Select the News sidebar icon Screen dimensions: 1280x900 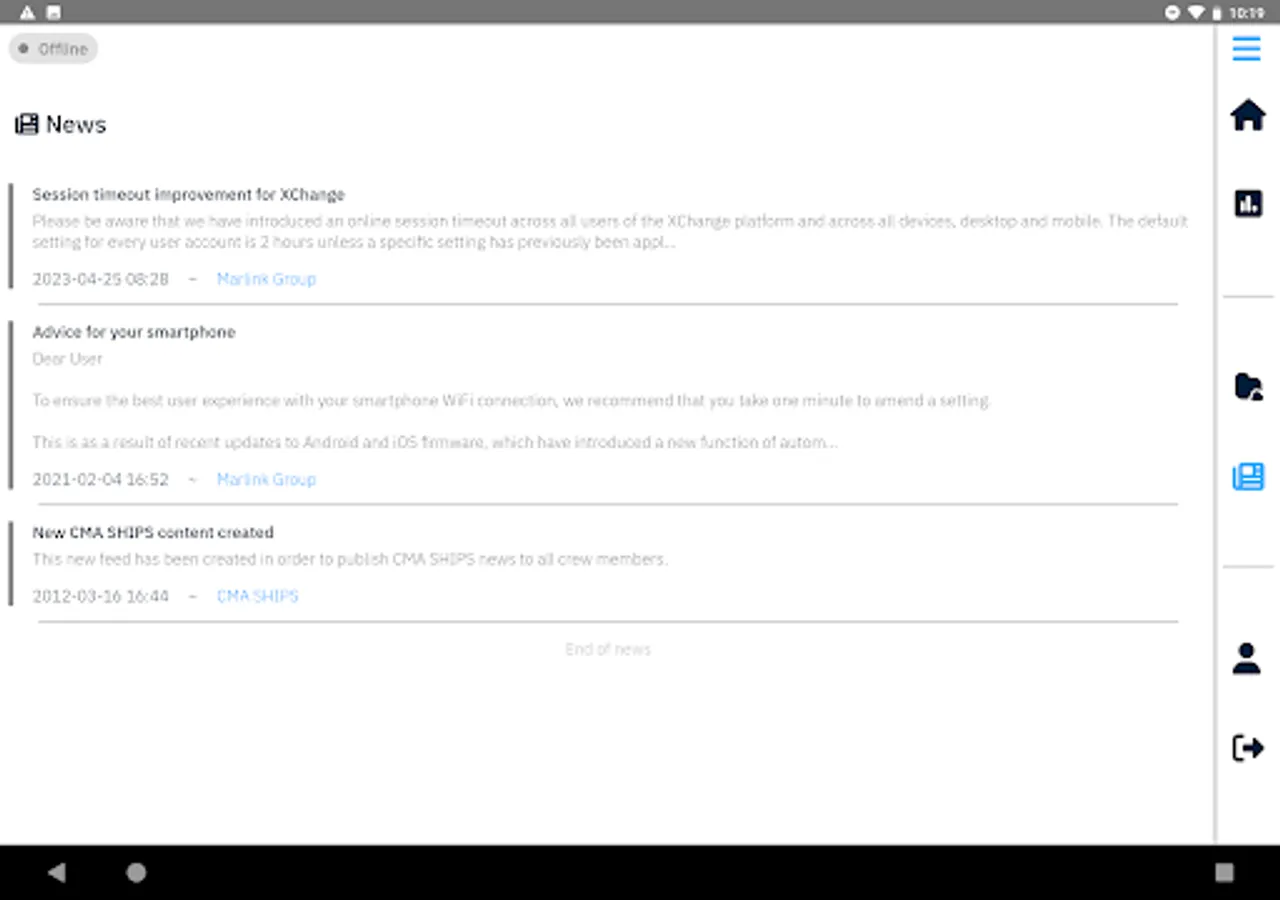pos(1247,476)
